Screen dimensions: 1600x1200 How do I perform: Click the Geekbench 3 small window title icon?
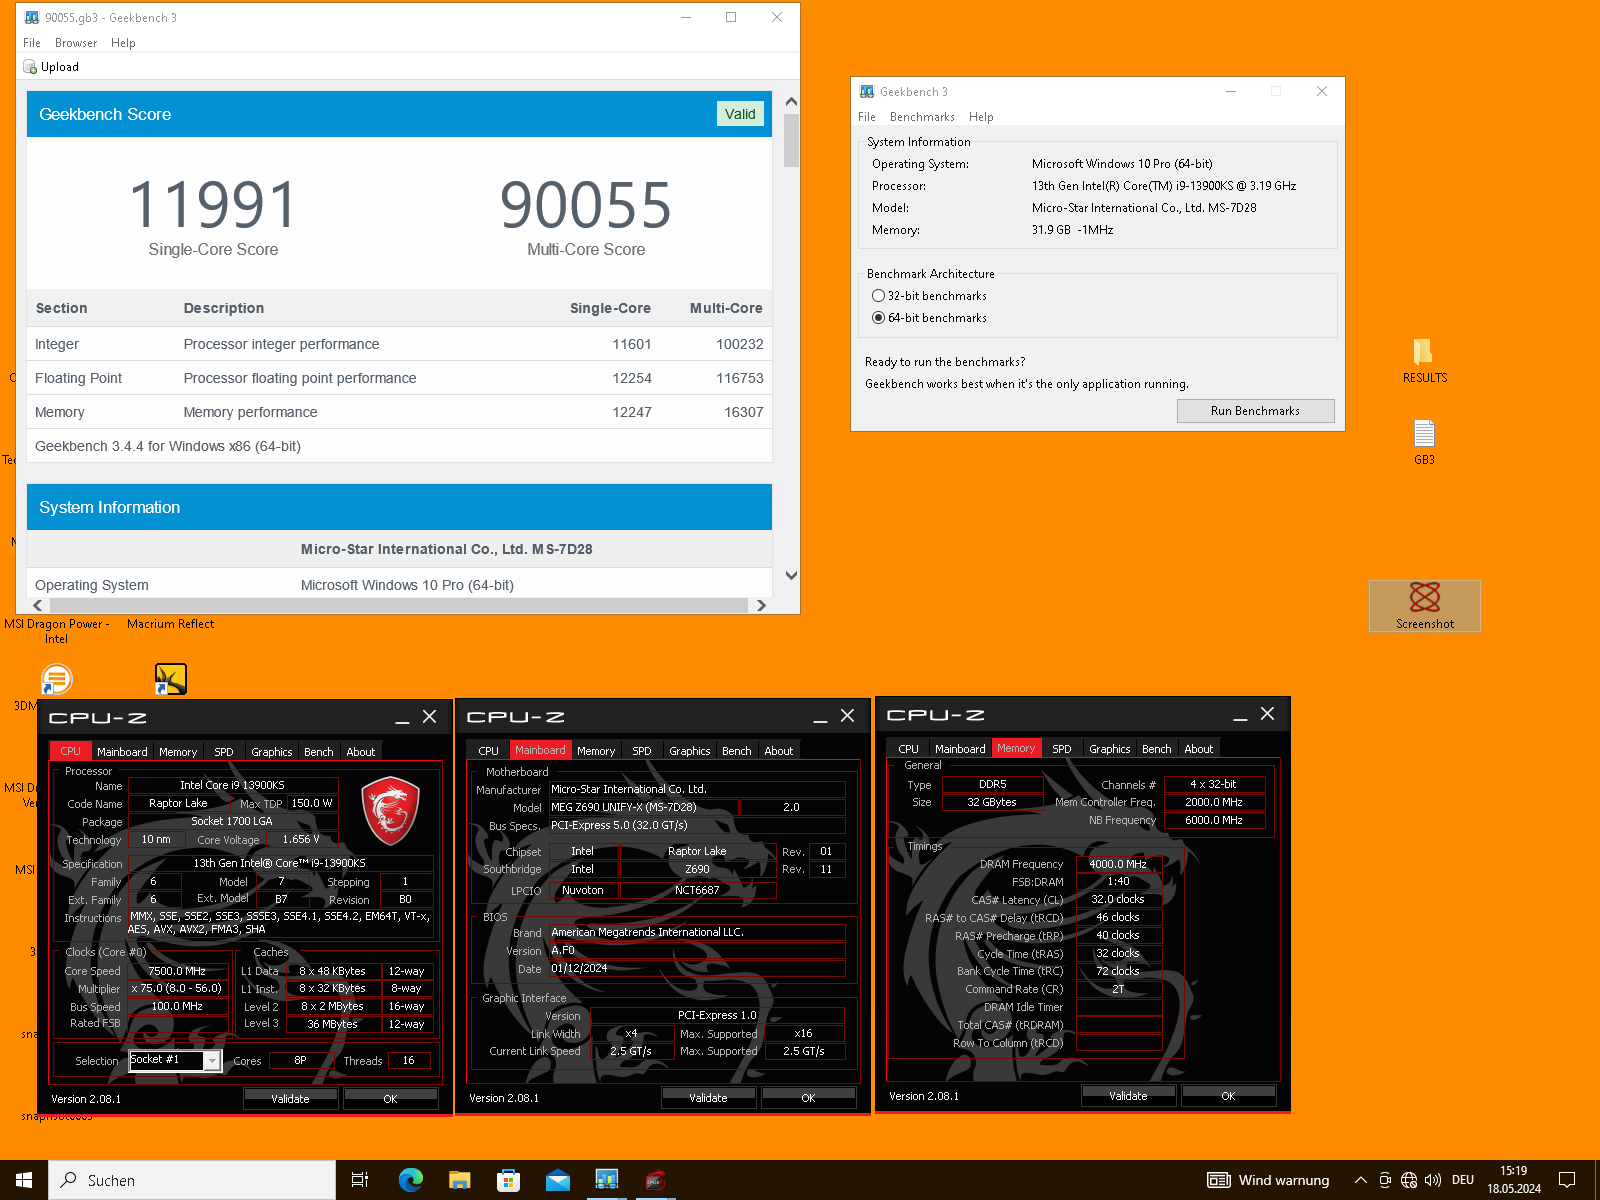(866, 91)
